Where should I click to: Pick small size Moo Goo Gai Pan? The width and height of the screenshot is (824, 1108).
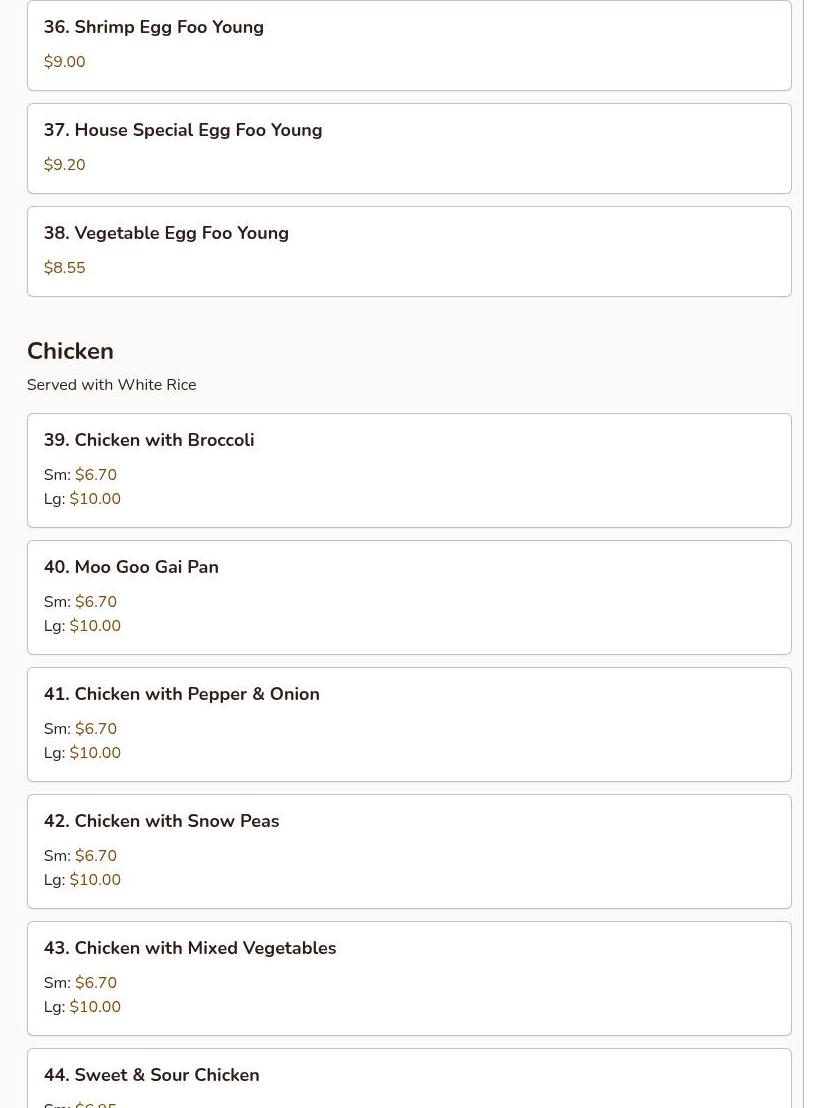tap(95, 602)
